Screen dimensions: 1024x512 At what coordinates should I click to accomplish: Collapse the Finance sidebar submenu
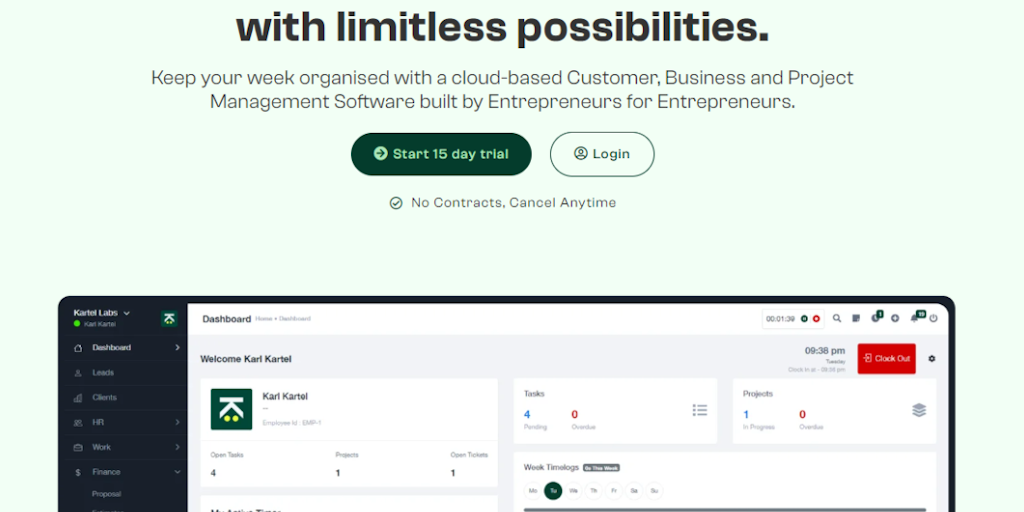[177, 472]
